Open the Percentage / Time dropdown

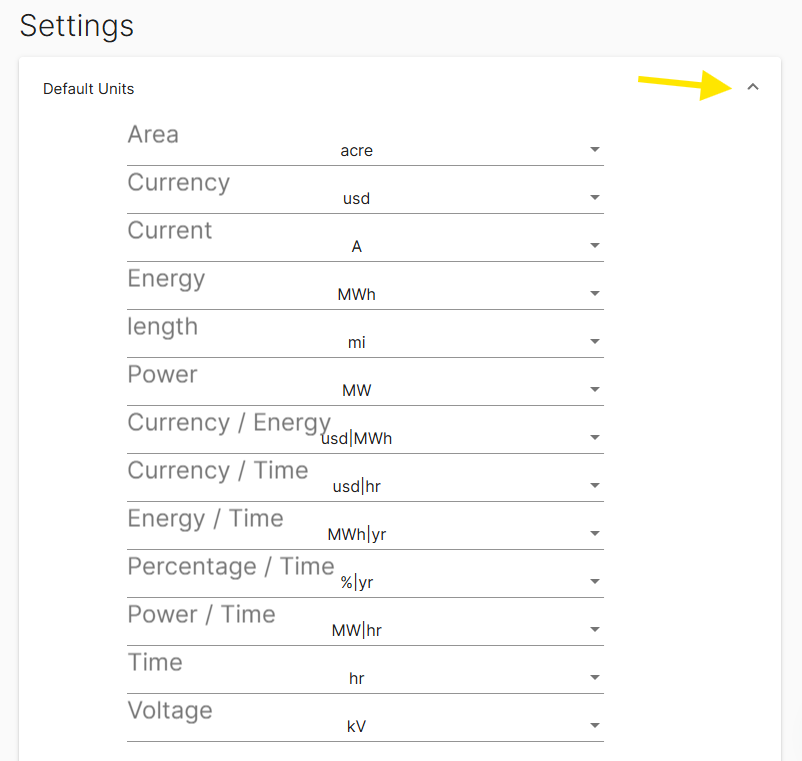pos(594,581)
